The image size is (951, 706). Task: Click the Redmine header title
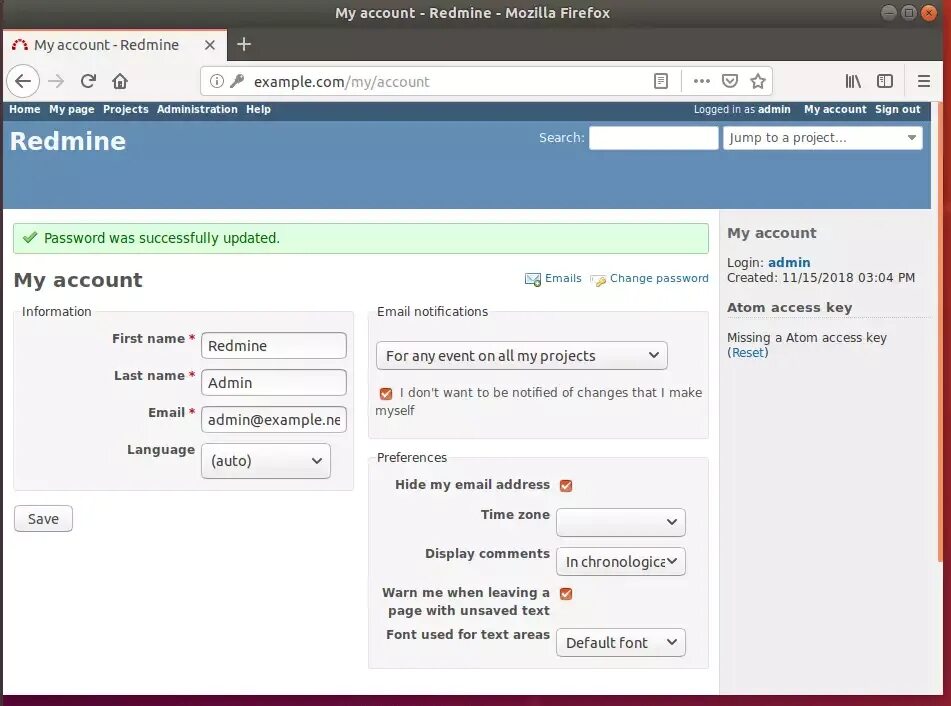[68, 141]
